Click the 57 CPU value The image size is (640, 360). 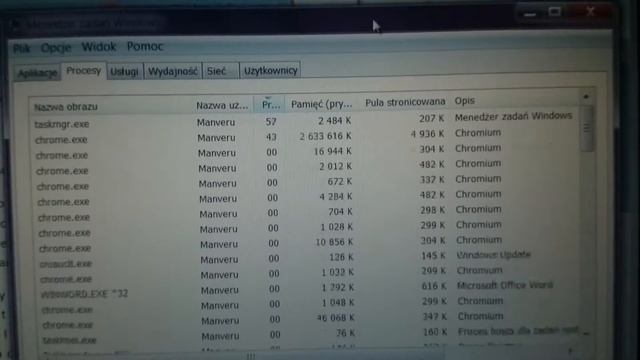coord(271,122)
